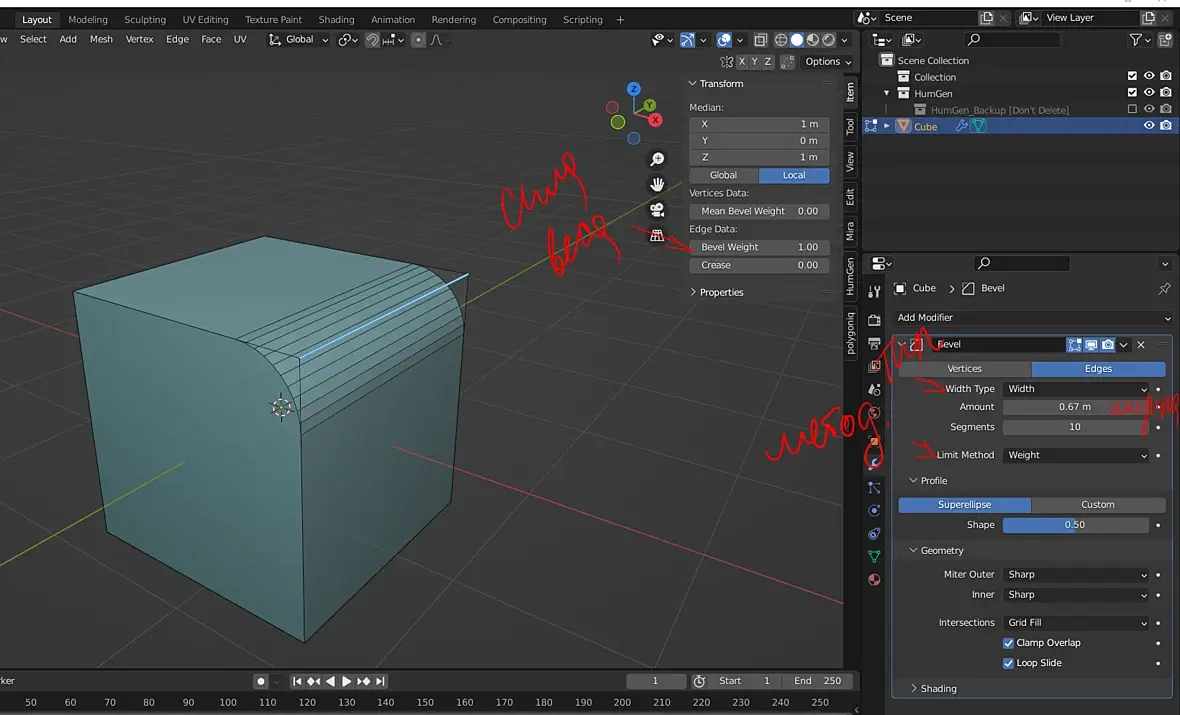The image size is (1180, 715).
Task: Click the play animation button
Action: point(346,681)
